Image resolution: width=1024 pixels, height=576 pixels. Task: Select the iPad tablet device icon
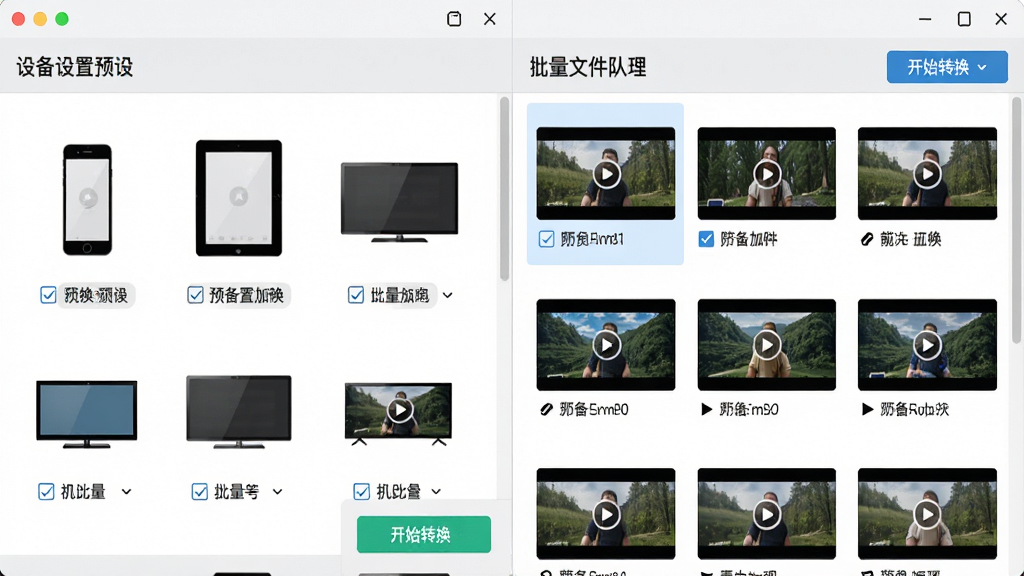point(239,198)
